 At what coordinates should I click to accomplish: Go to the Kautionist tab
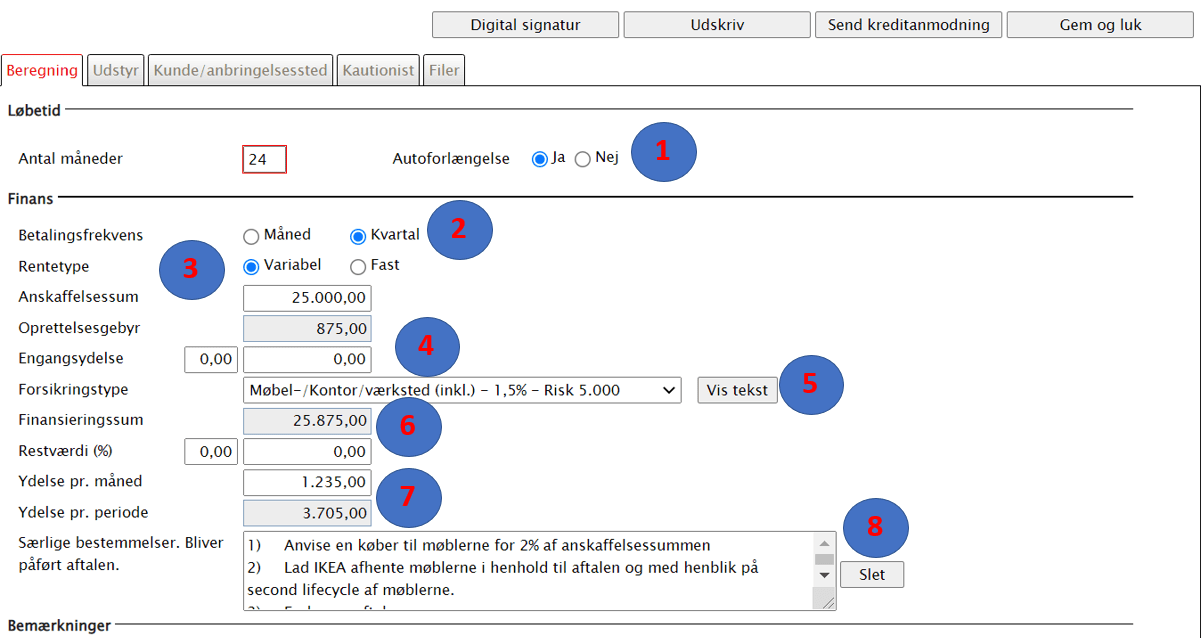pyautogui.click(x=378, y=71)
